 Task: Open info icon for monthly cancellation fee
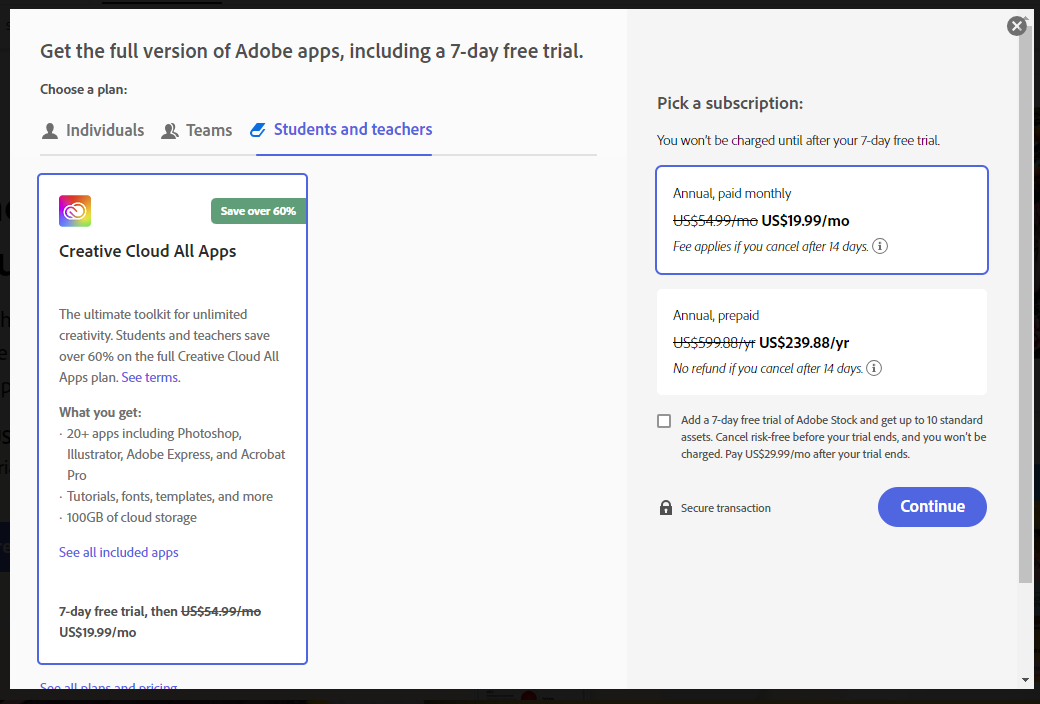[880, 246]
